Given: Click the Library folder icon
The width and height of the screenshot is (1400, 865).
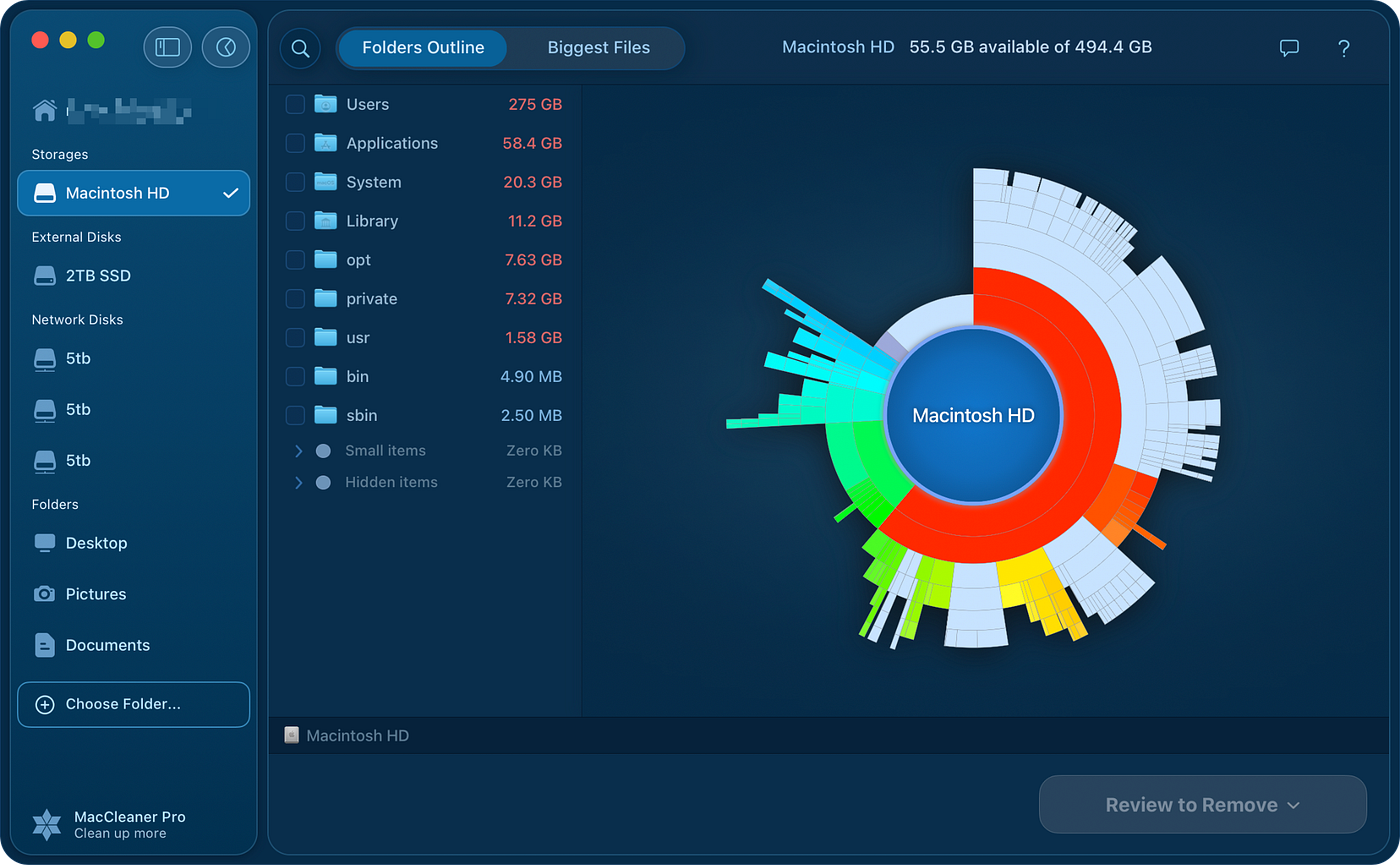Looking at the screenshot, I should [x=325, y=221].
